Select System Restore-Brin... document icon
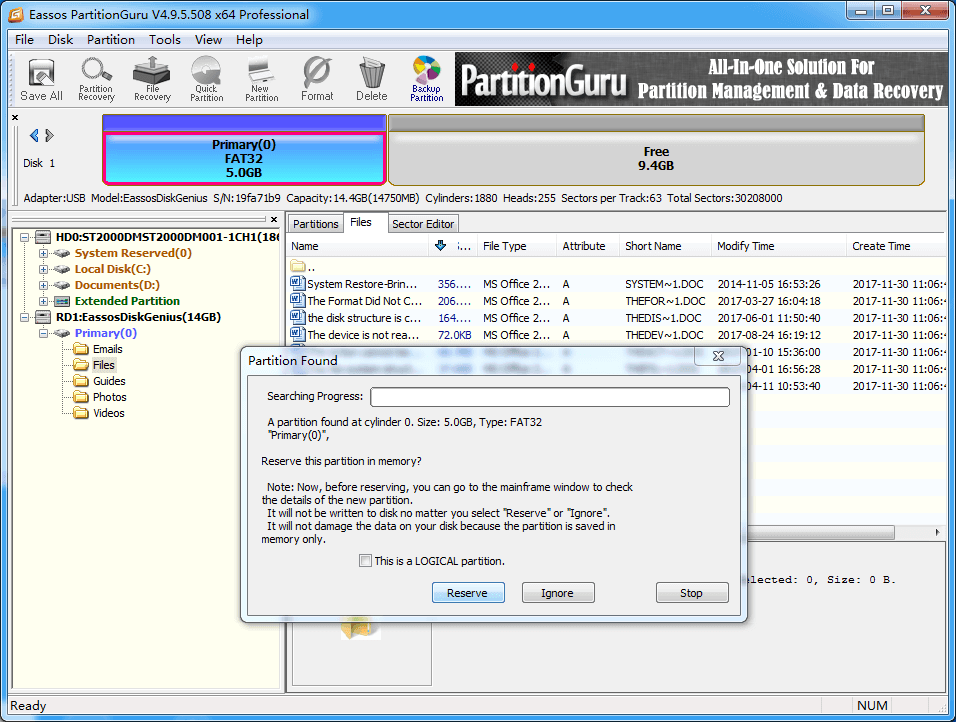Screen dimensions: 956x722 tap(298, 284)
